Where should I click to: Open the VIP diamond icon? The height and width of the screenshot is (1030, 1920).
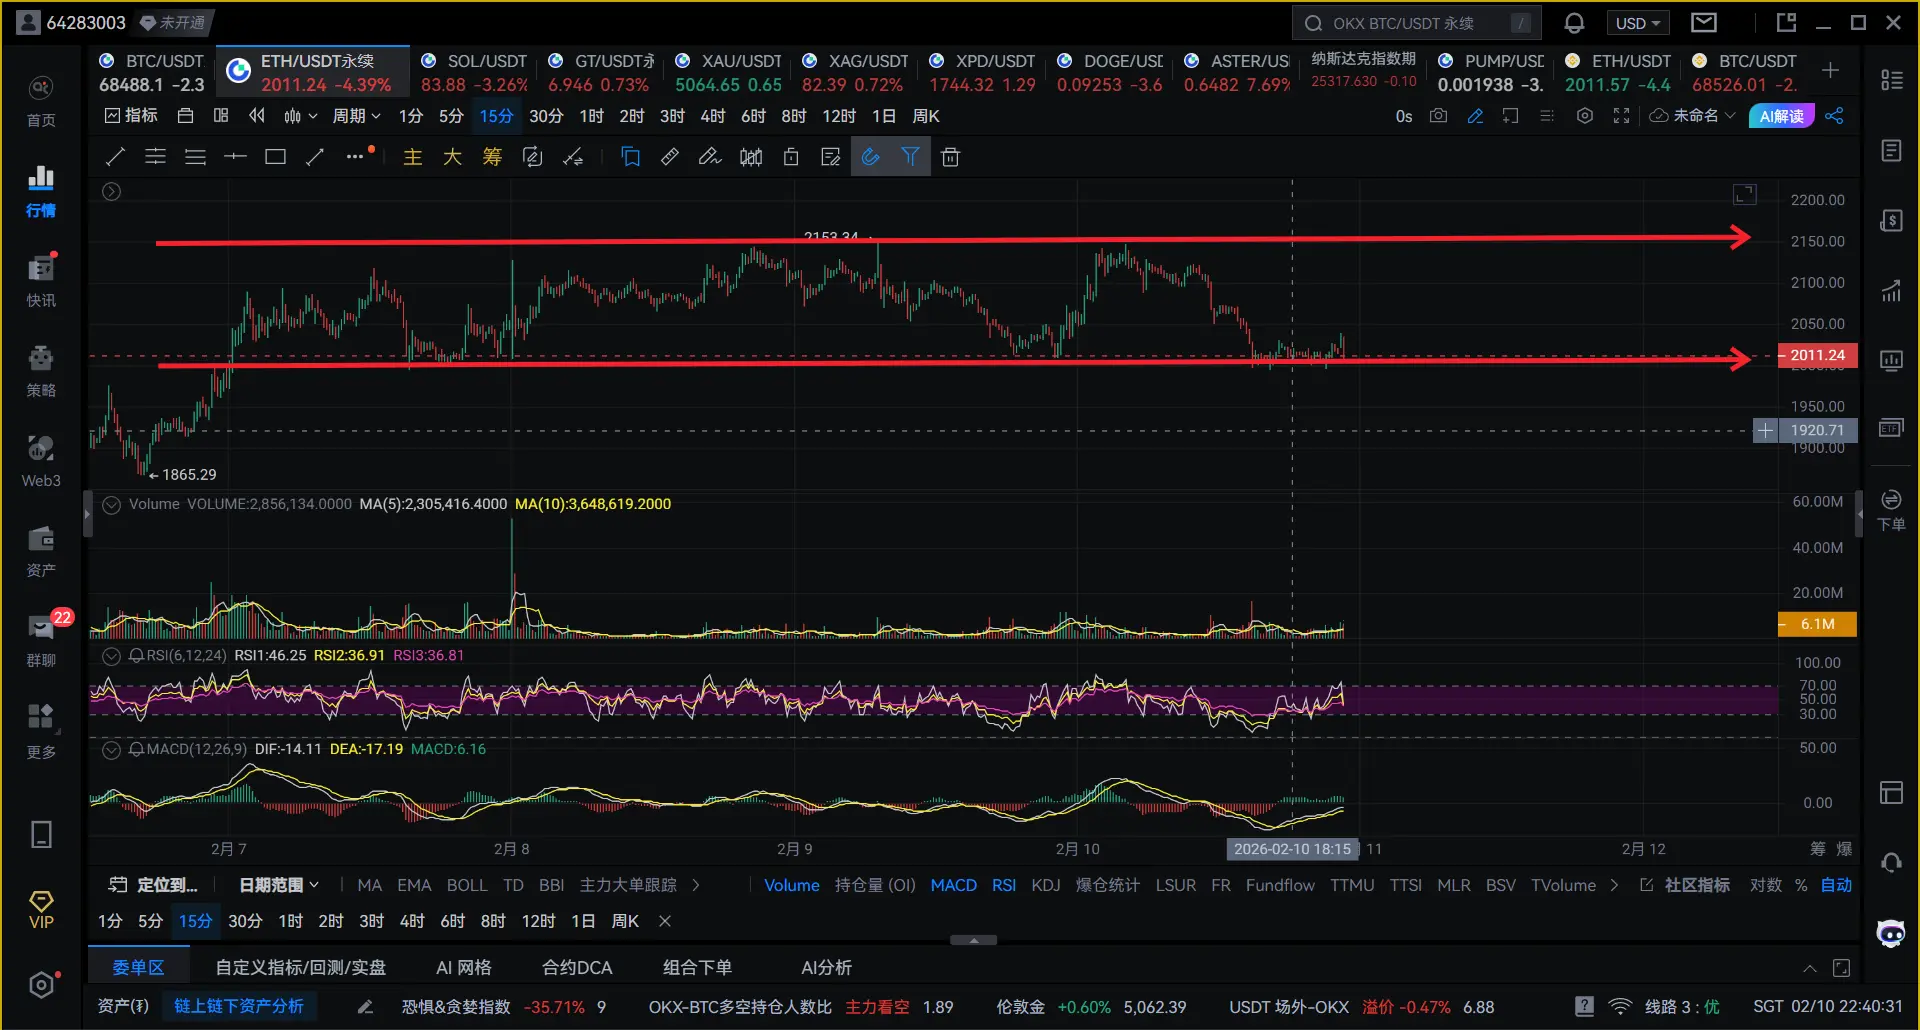(x=41, y=910)
